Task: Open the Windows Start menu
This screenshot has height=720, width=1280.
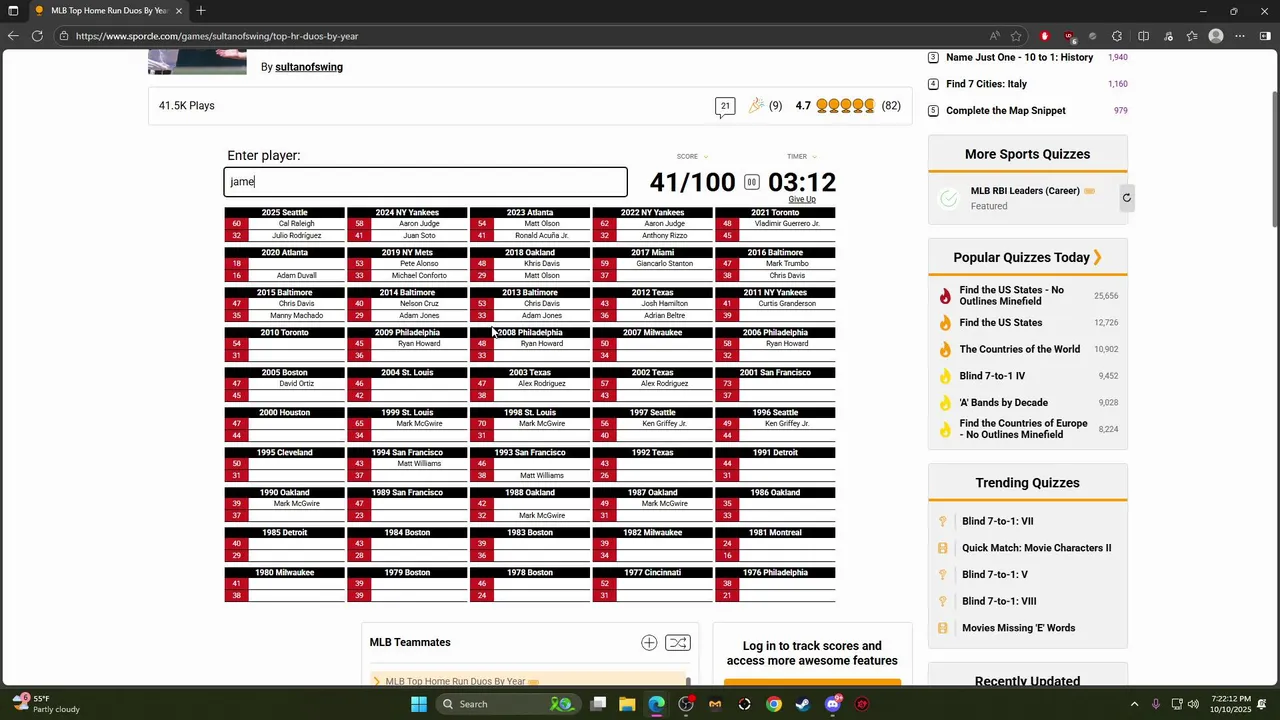Action: click(x=419, y=704)
